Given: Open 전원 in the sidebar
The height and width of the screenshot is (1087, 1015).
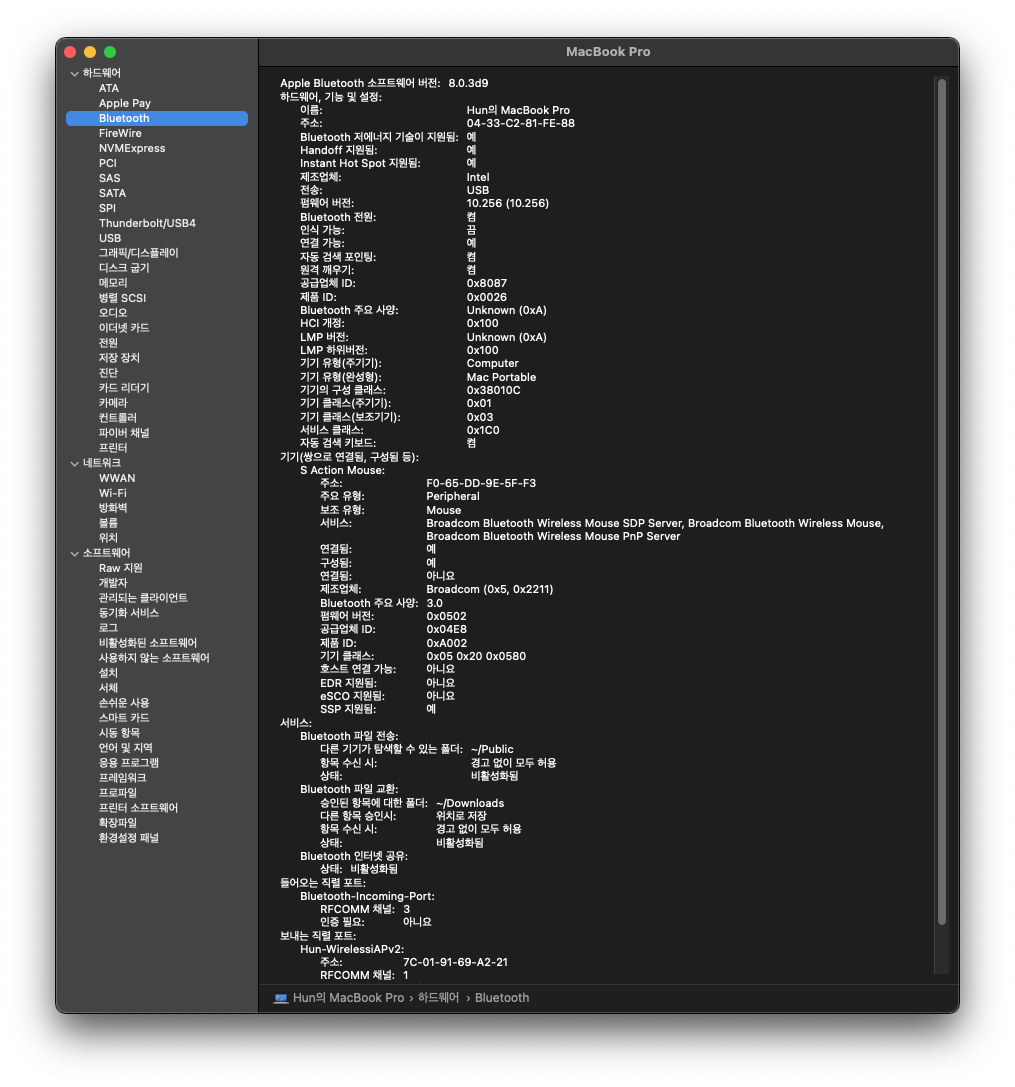Looking at the screenshot, I should tap(108, 342).
